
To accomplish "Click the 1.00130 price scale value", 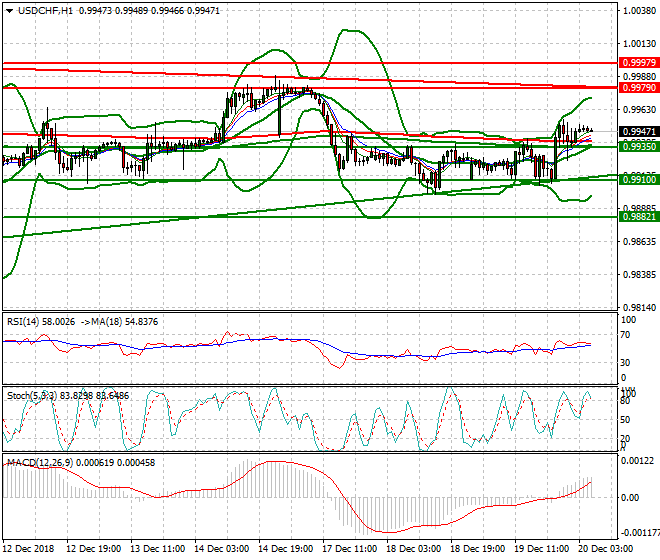I will click(639, 43).
